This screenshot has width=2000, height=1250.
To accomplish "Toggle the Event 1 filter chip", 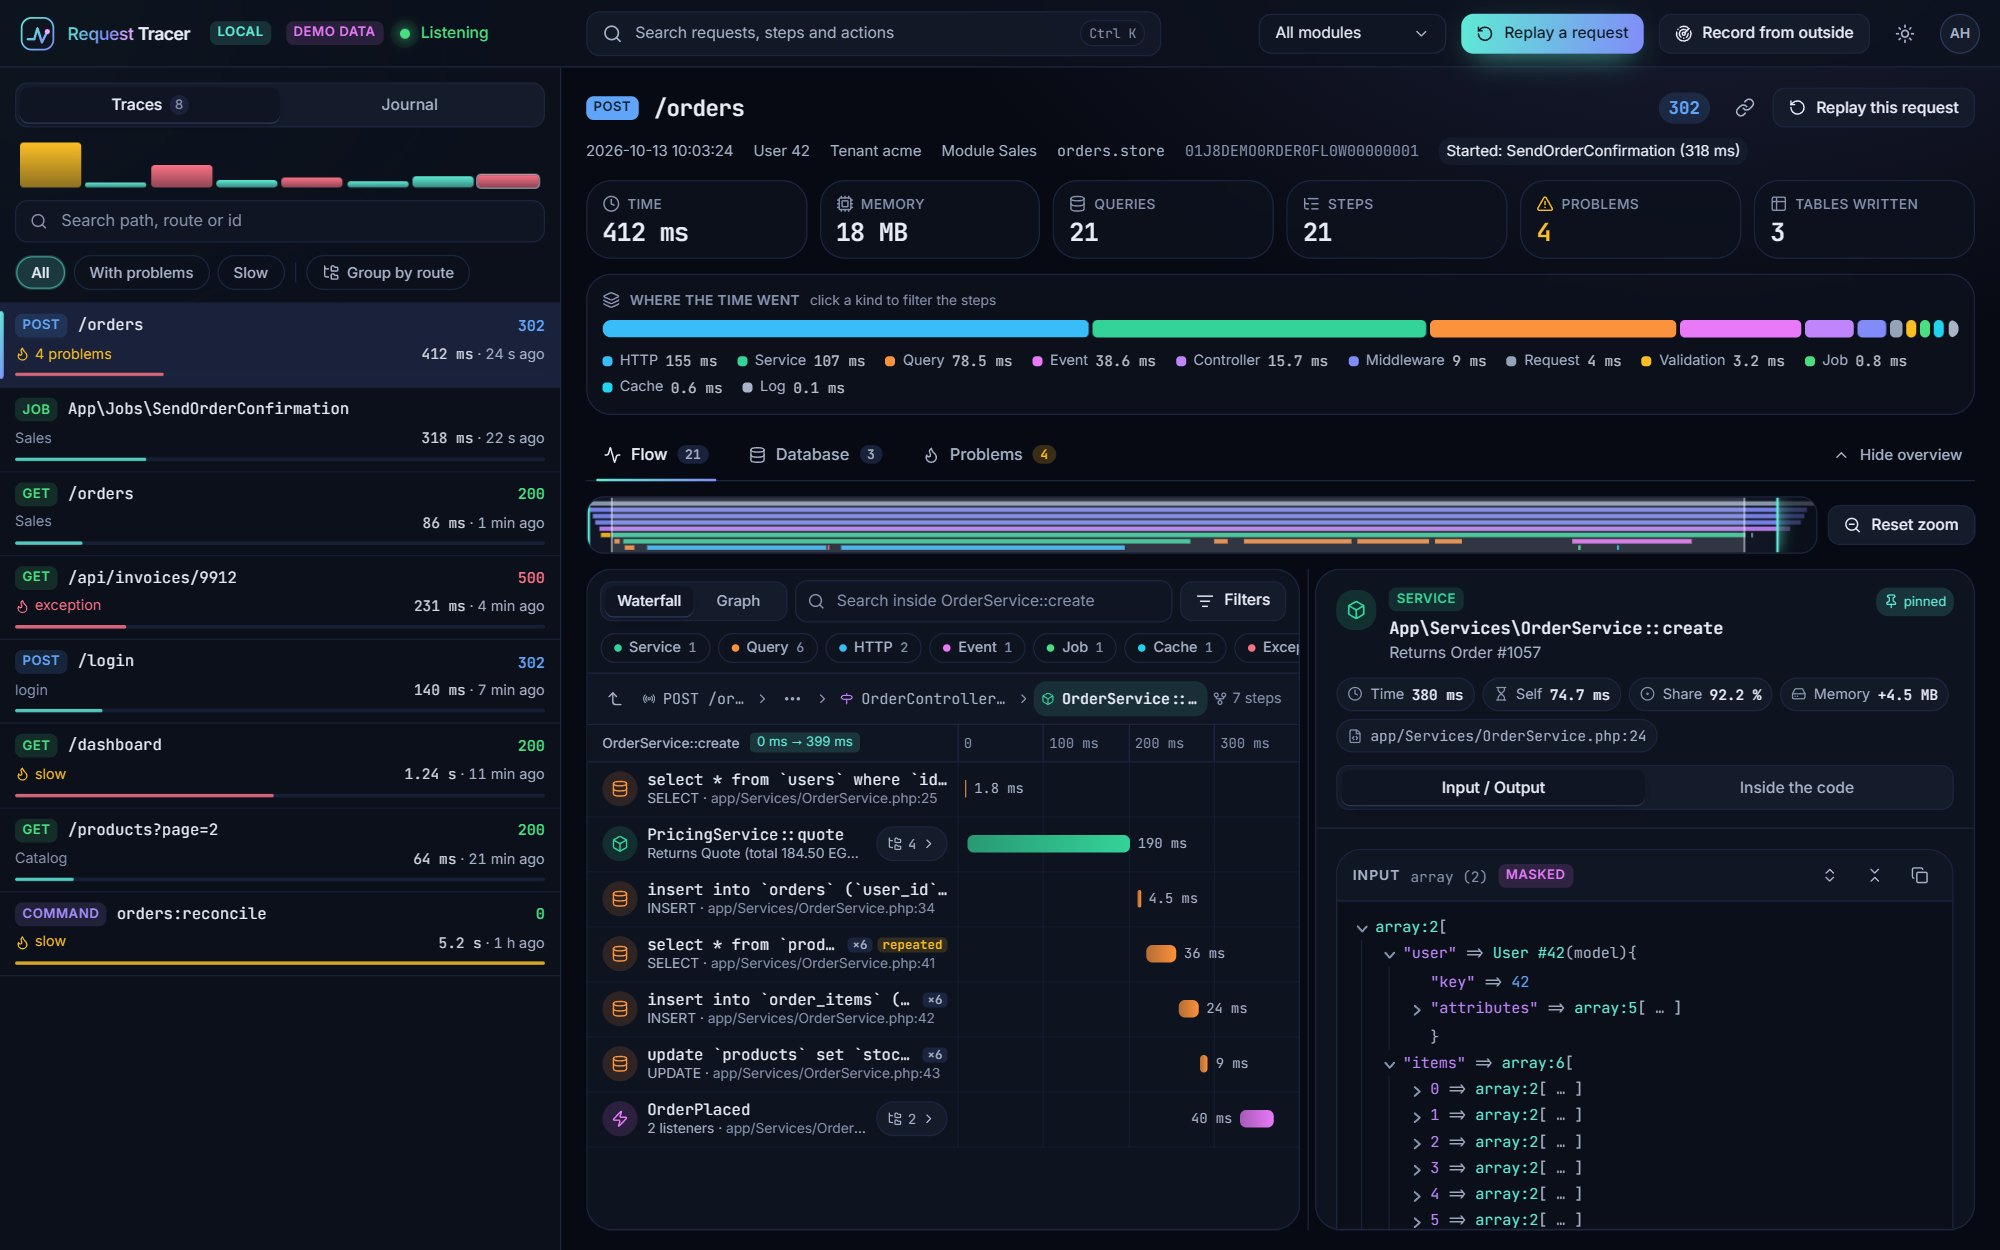I will tap(977, 647).
